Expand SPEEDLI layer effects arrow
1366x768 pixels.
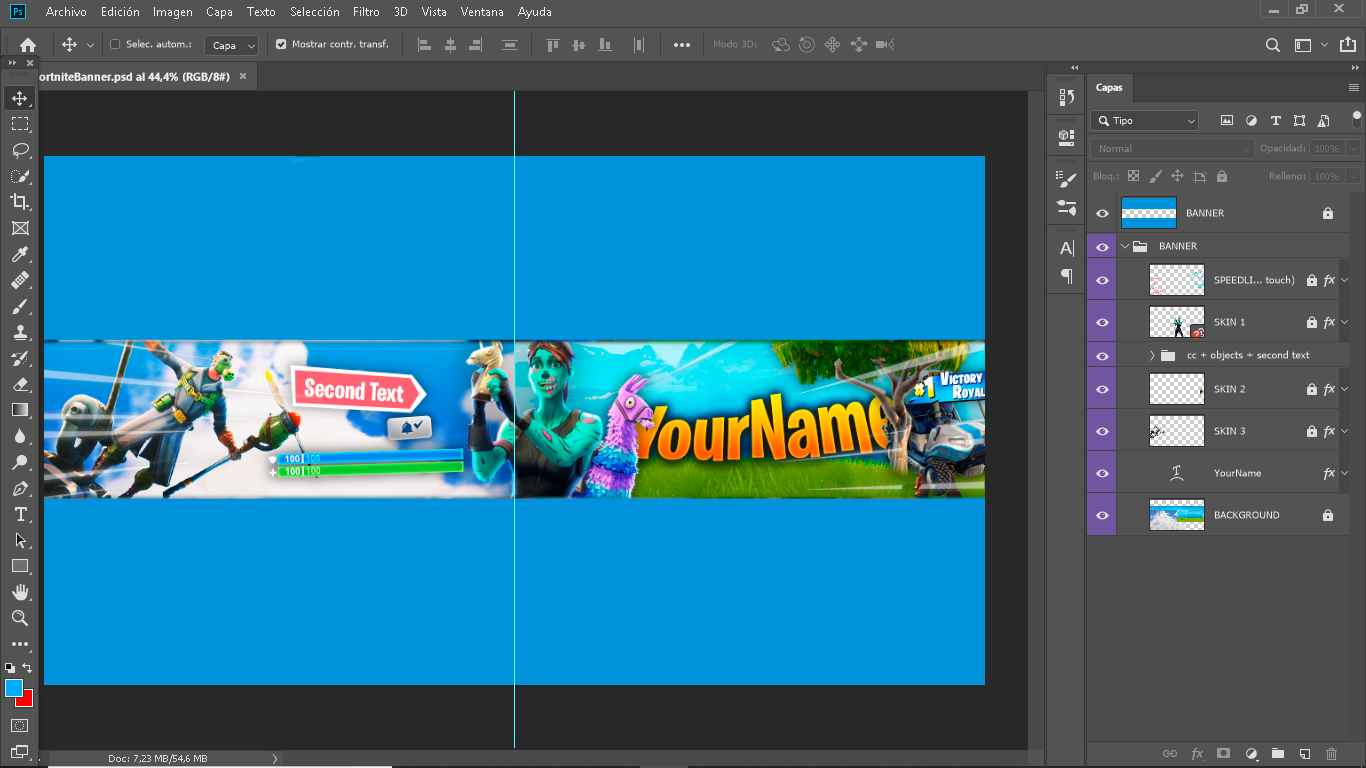1345,280
